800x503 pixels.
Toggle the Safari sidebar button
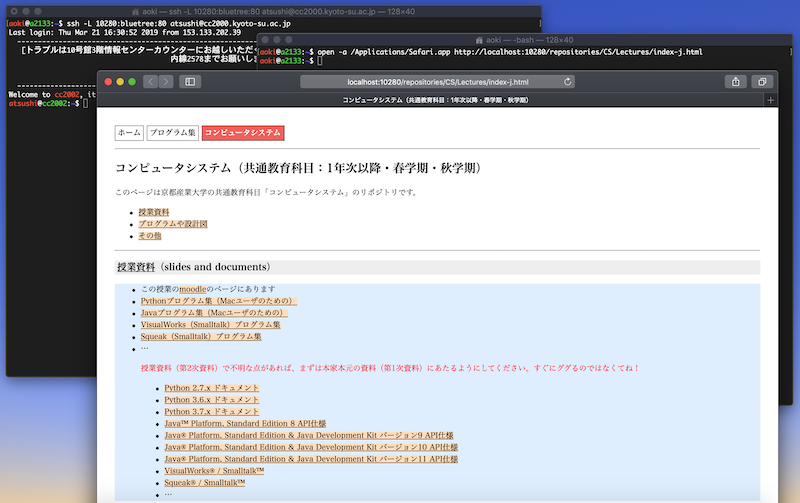190,82
